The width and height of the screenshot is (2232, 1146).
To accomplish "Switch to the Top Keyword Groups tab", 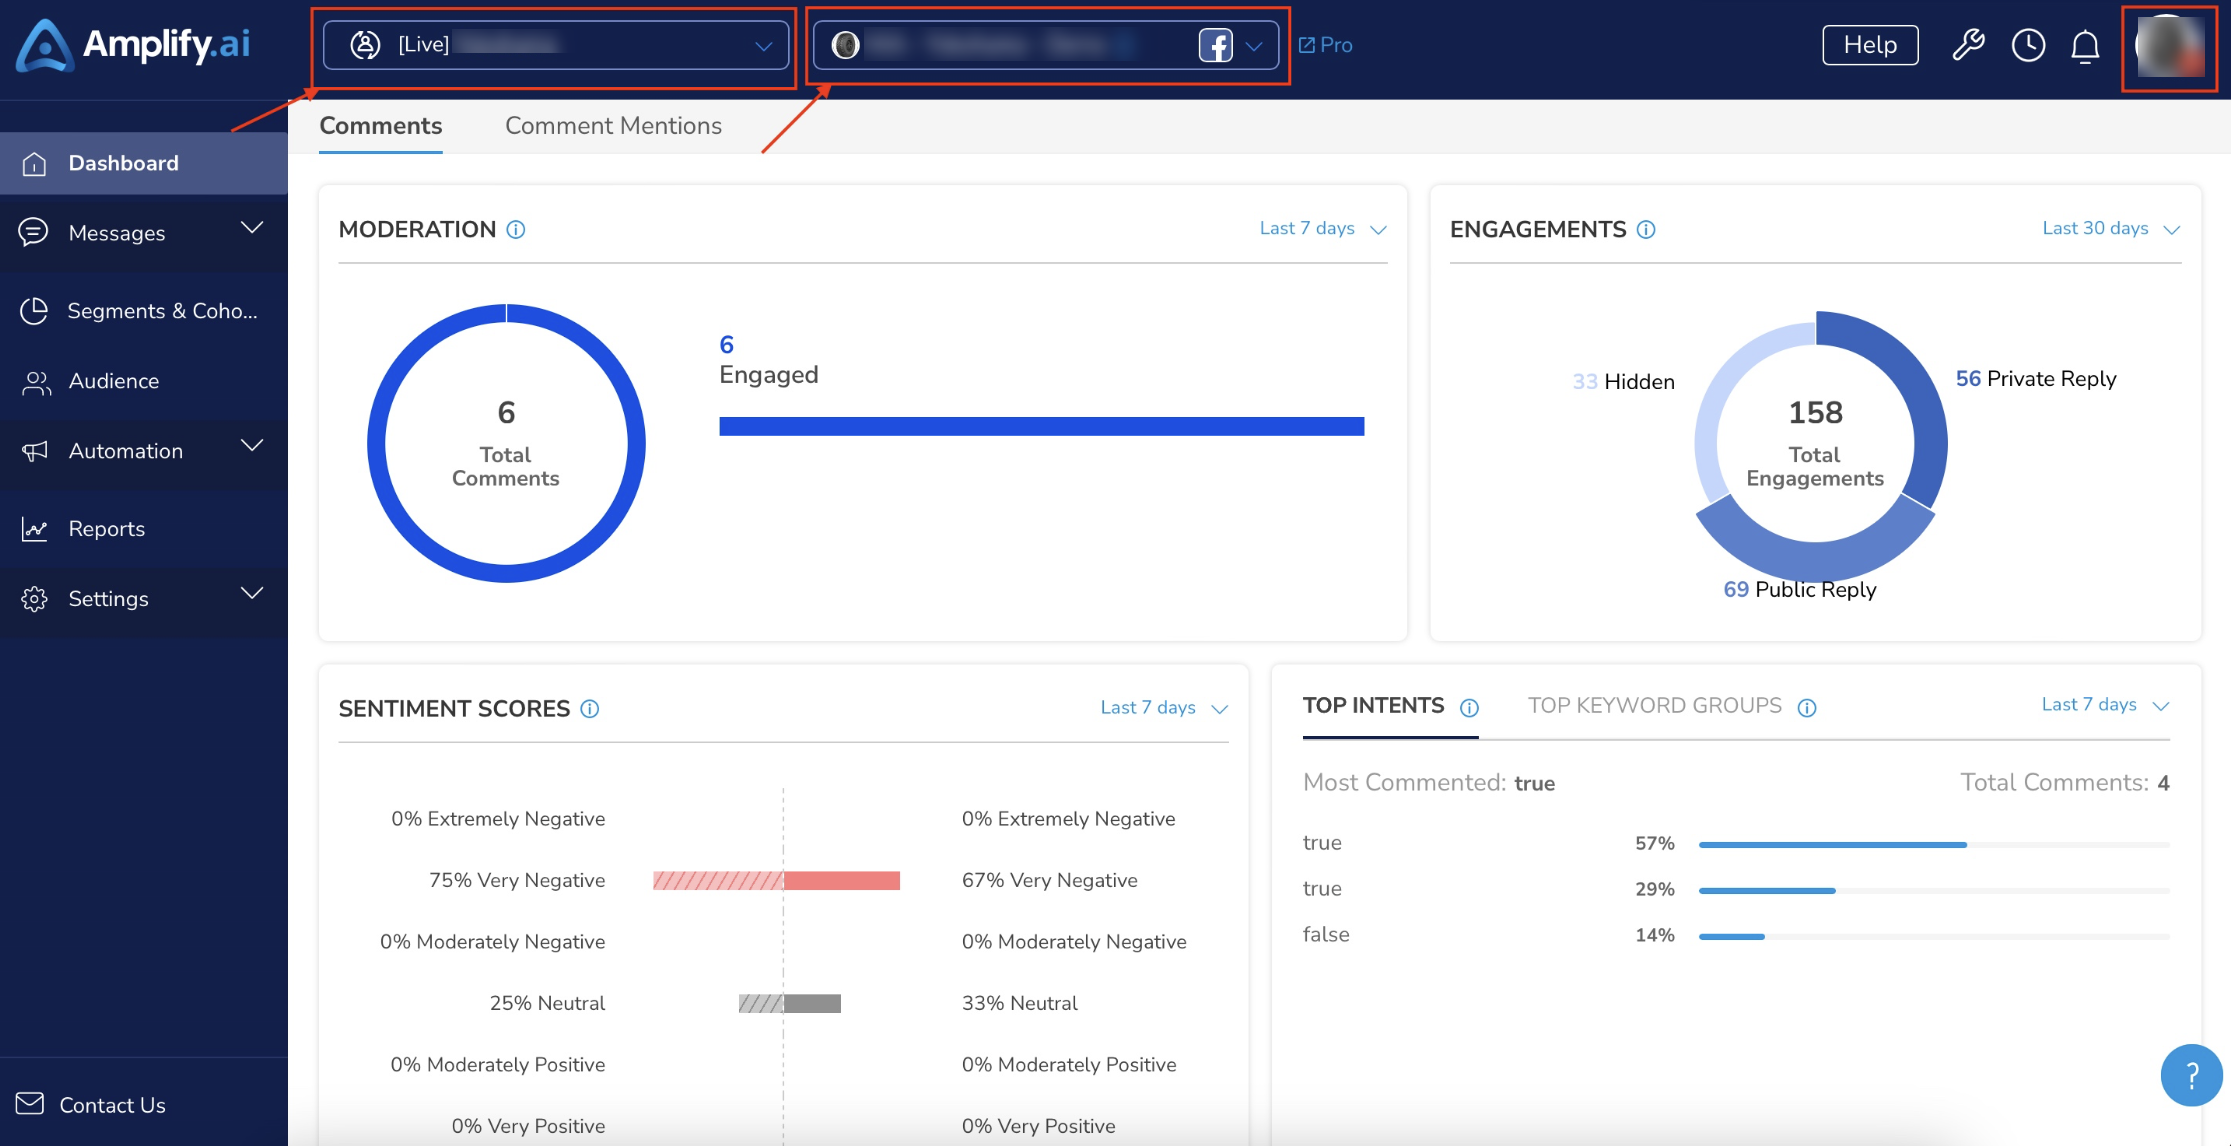I will pyautogui.click(x=1655, y=706).
